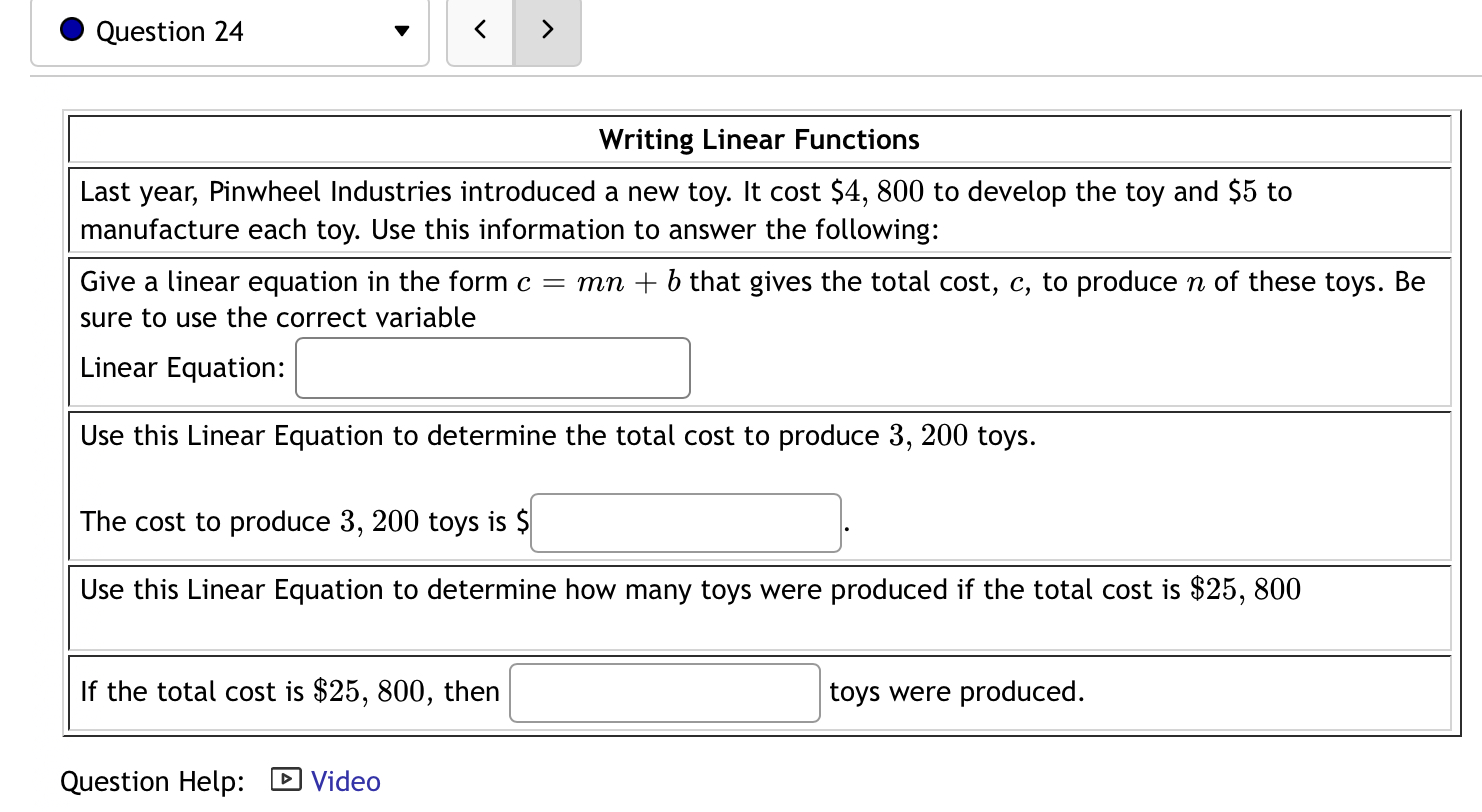This screenshot has width=1482, height=812.
Task: Go to the previous question arrow
Action: pos(480,32)
